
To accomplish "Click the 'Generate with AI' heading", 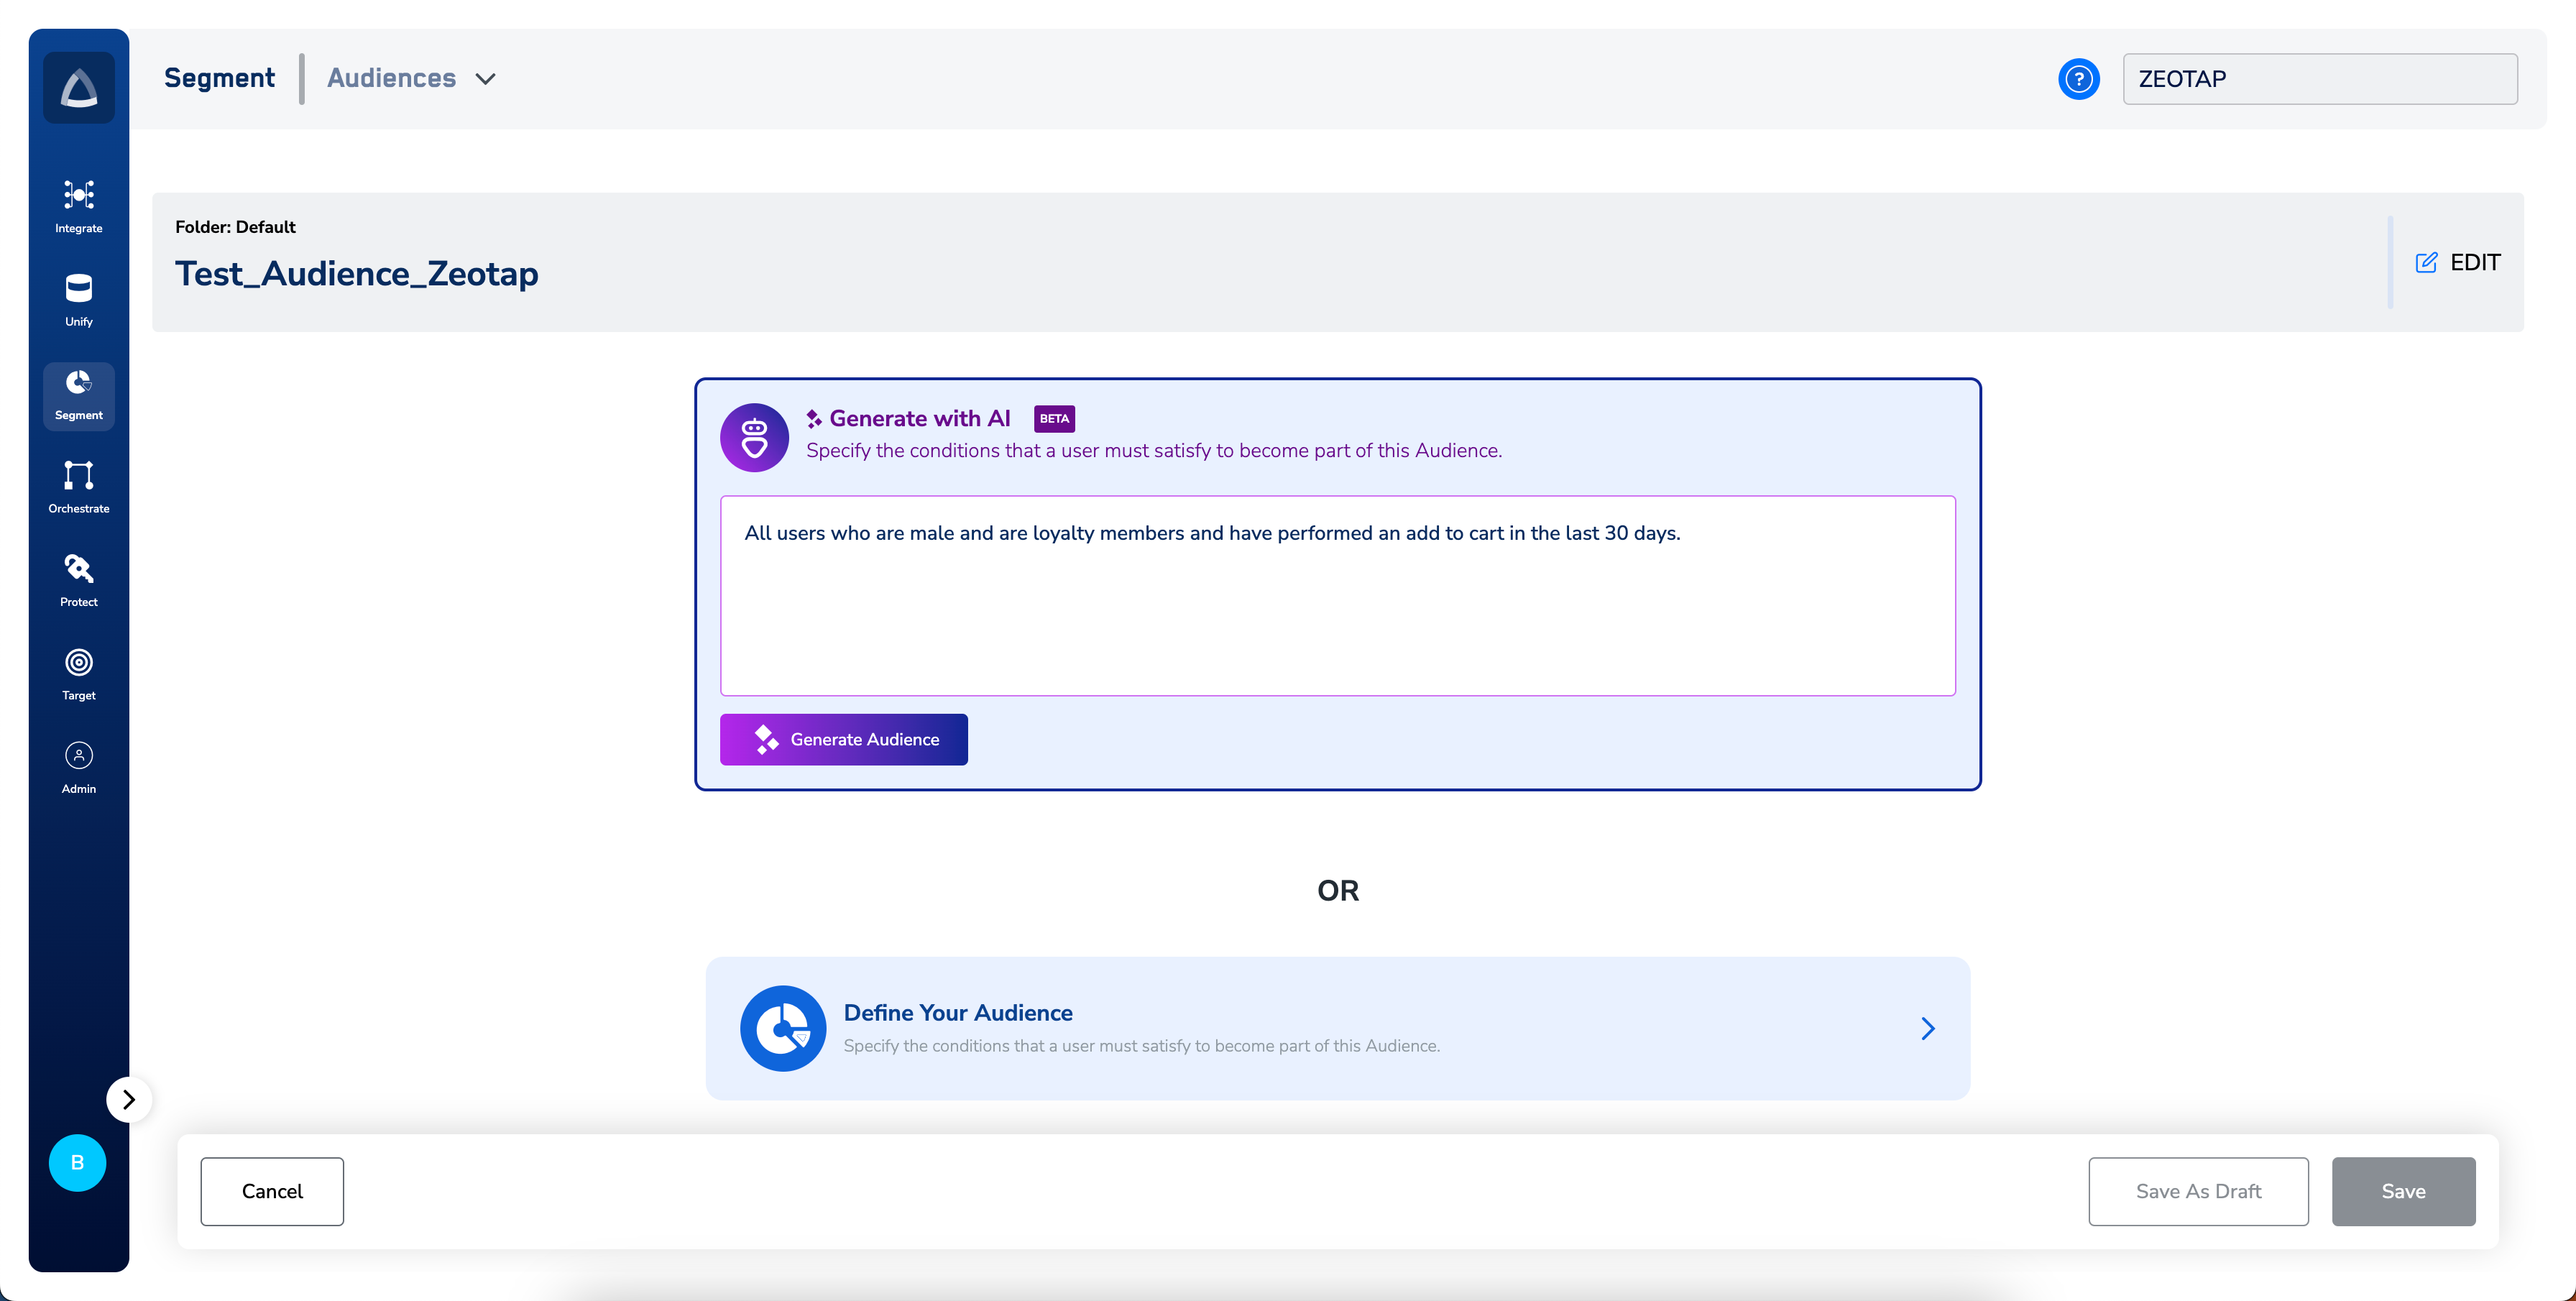I will coord(919,418).
